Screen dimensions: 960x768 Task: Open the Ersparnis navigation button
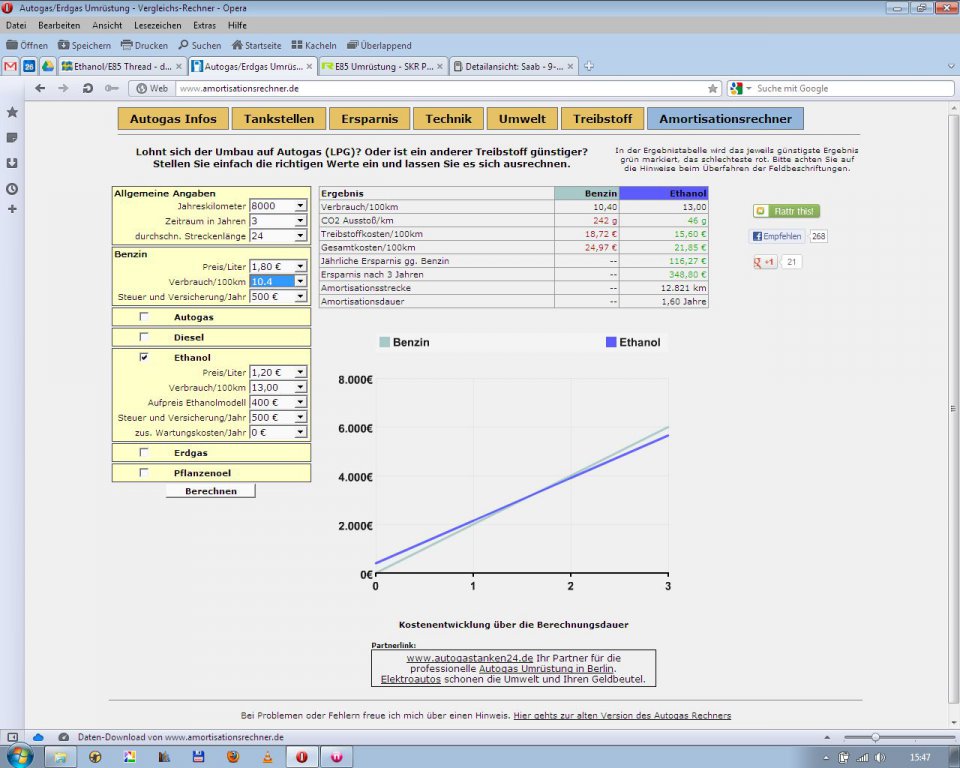click(369, 119)
